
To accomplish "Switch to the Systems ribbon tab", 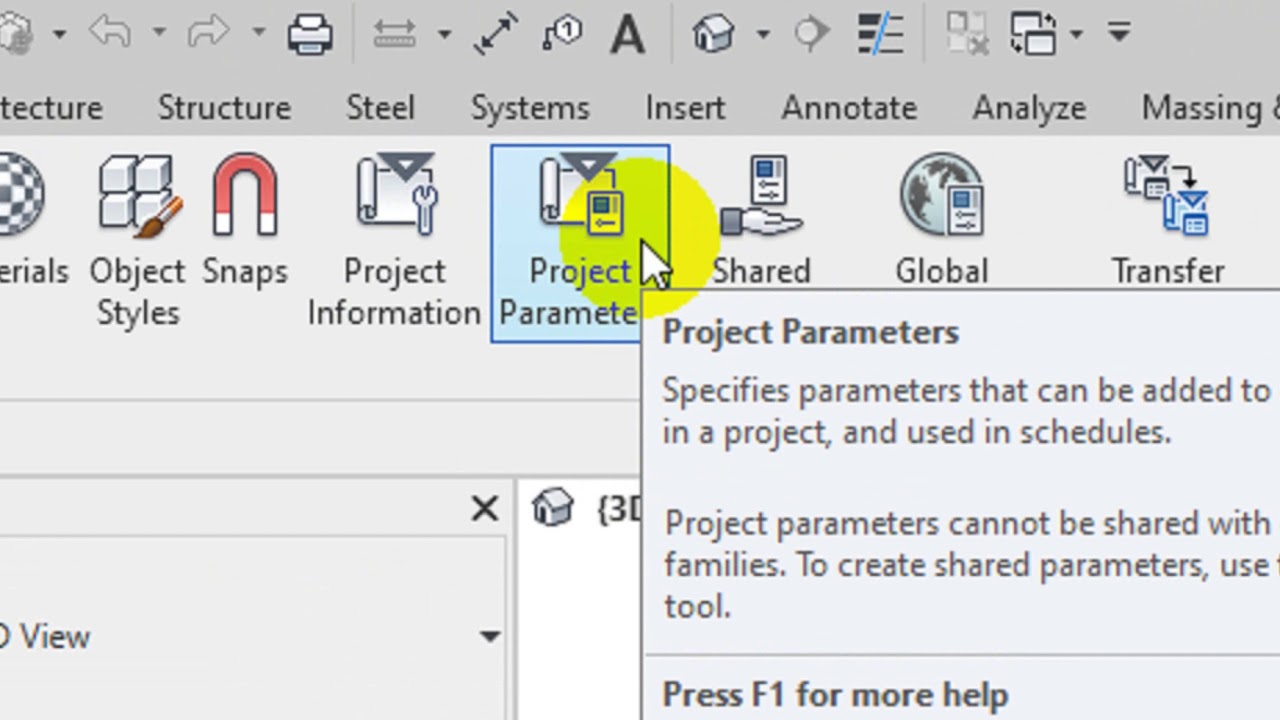I will (530, 108).
